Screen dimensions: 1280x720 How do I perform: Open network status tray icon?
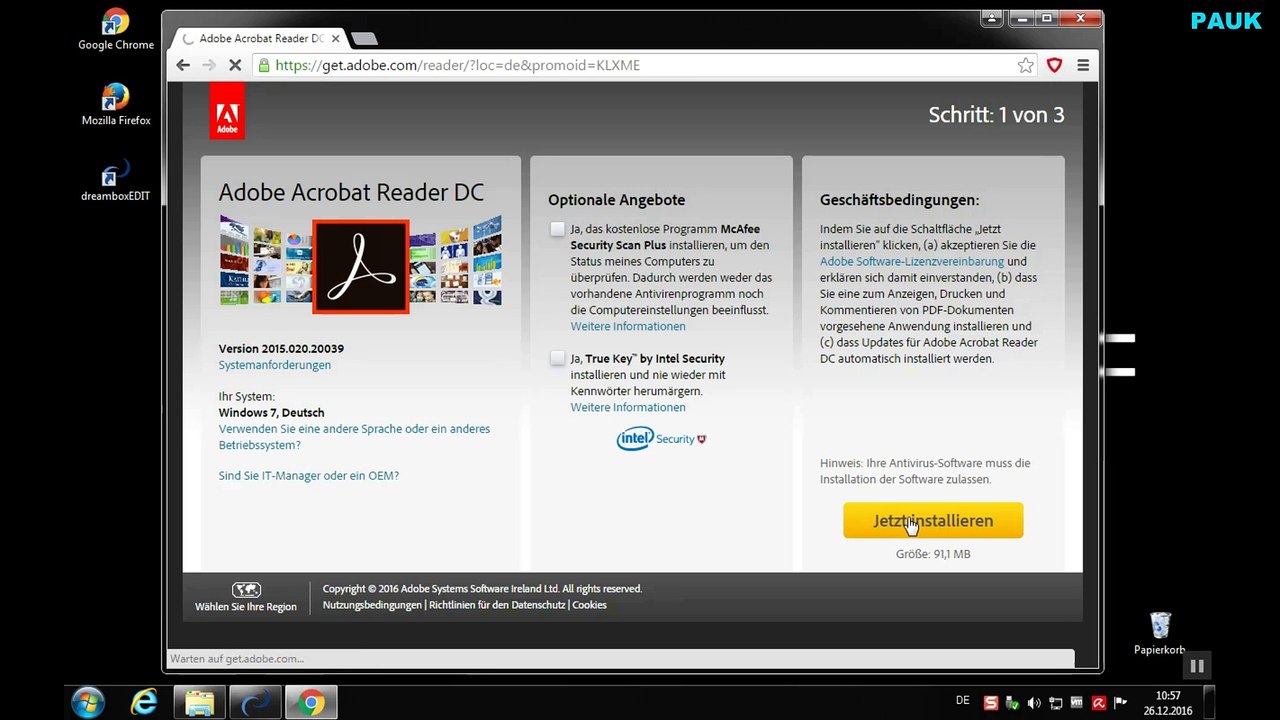coord(1056,703)
